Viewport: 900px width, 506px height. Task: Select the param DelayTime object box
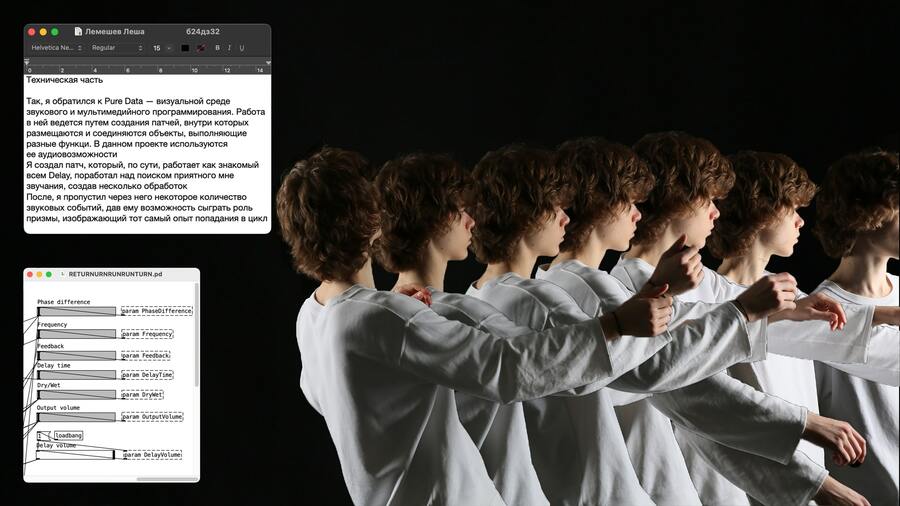[x=147, y=375]
